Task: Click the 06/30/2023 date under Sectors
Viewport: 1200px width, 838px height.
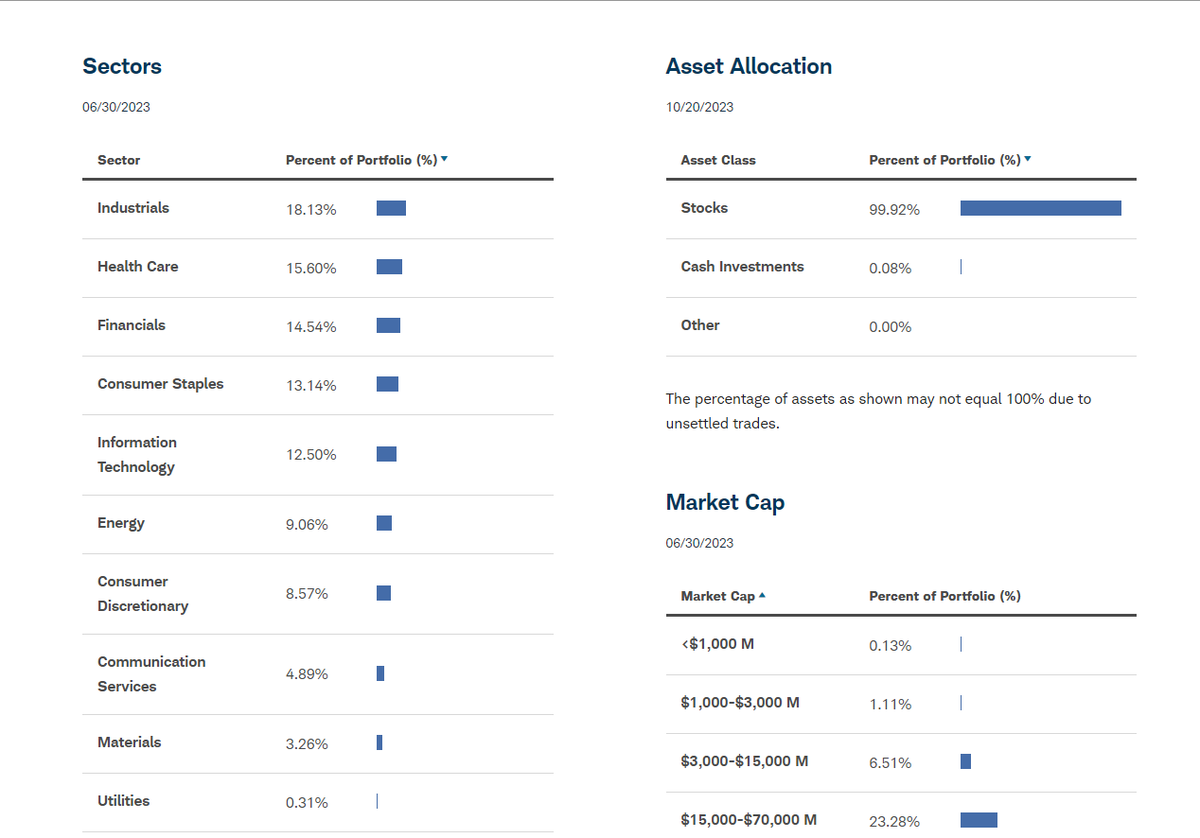Action: 115,106
